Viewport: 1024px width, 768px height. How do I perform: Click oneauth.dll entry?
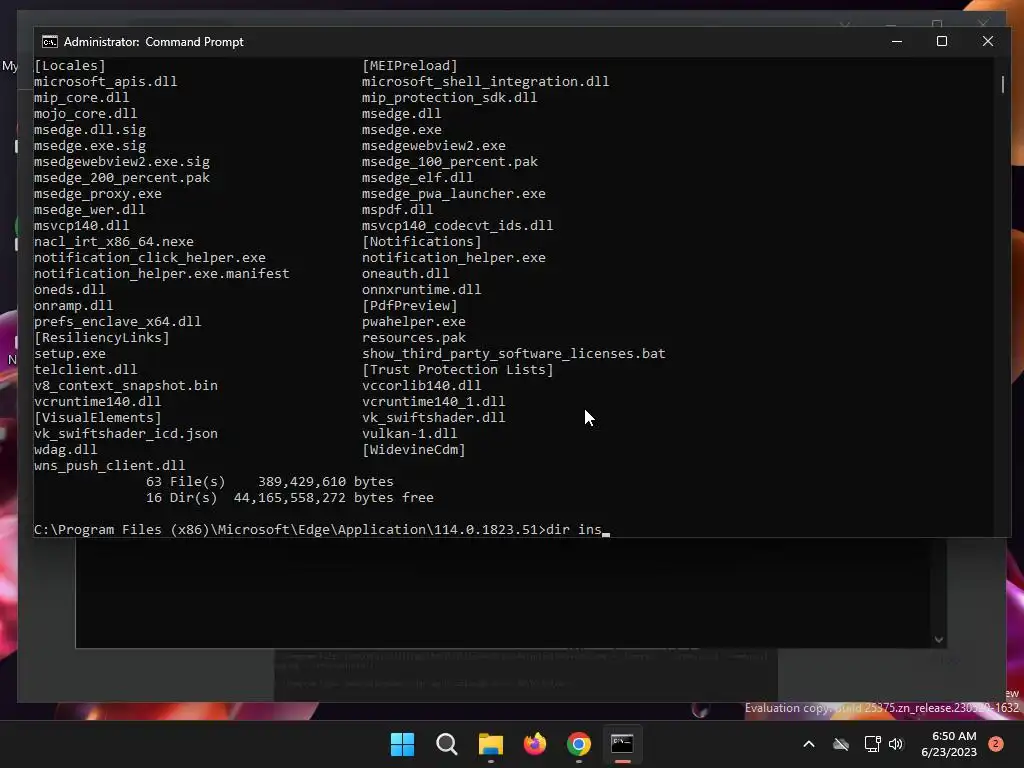[406, 274]
